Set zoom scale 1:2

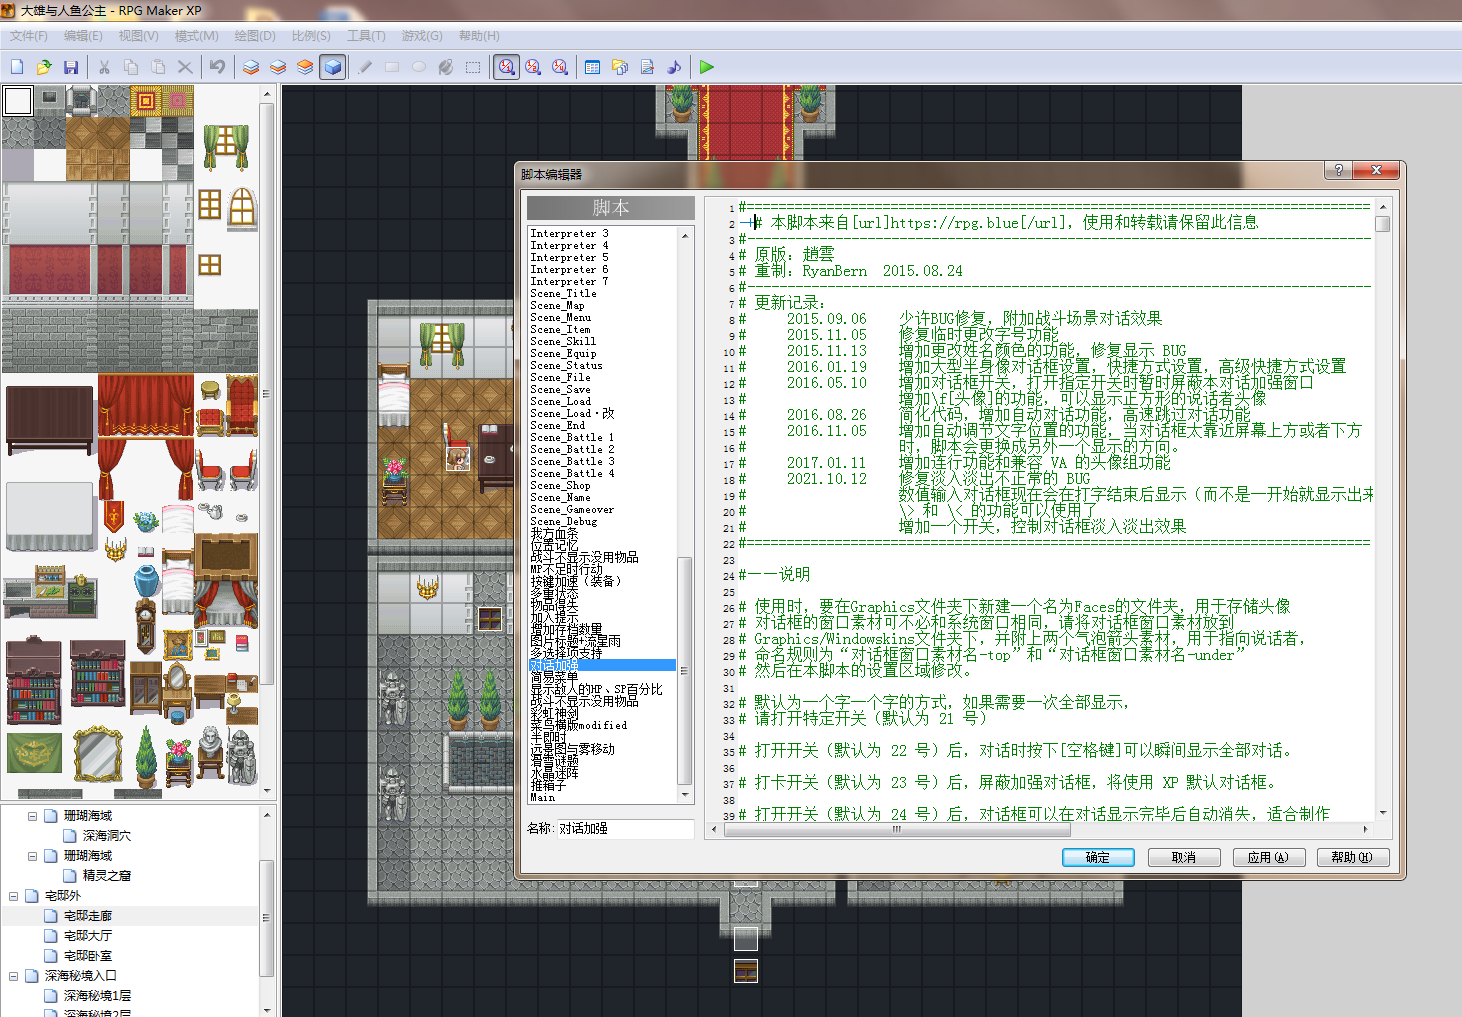[x=533, y=67]
